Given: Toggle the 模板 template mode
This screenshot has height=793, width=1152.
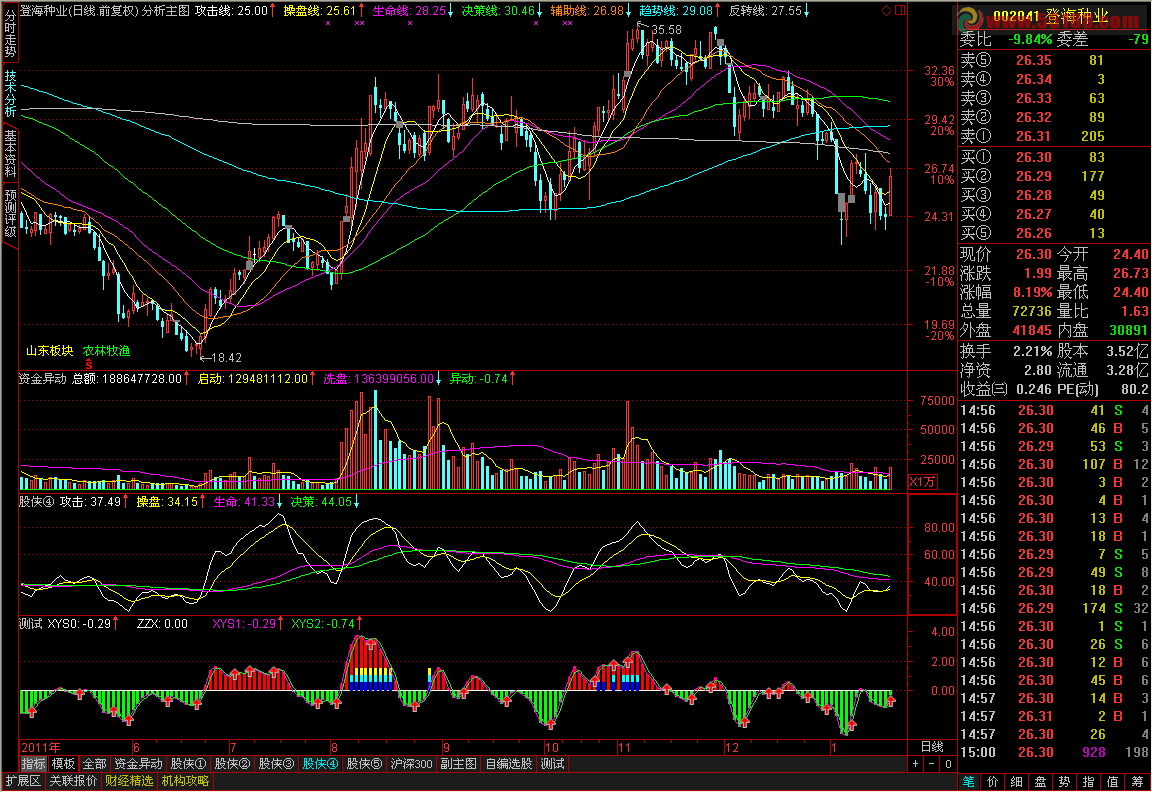Looking at the screenshot, I should click(63, 764).
